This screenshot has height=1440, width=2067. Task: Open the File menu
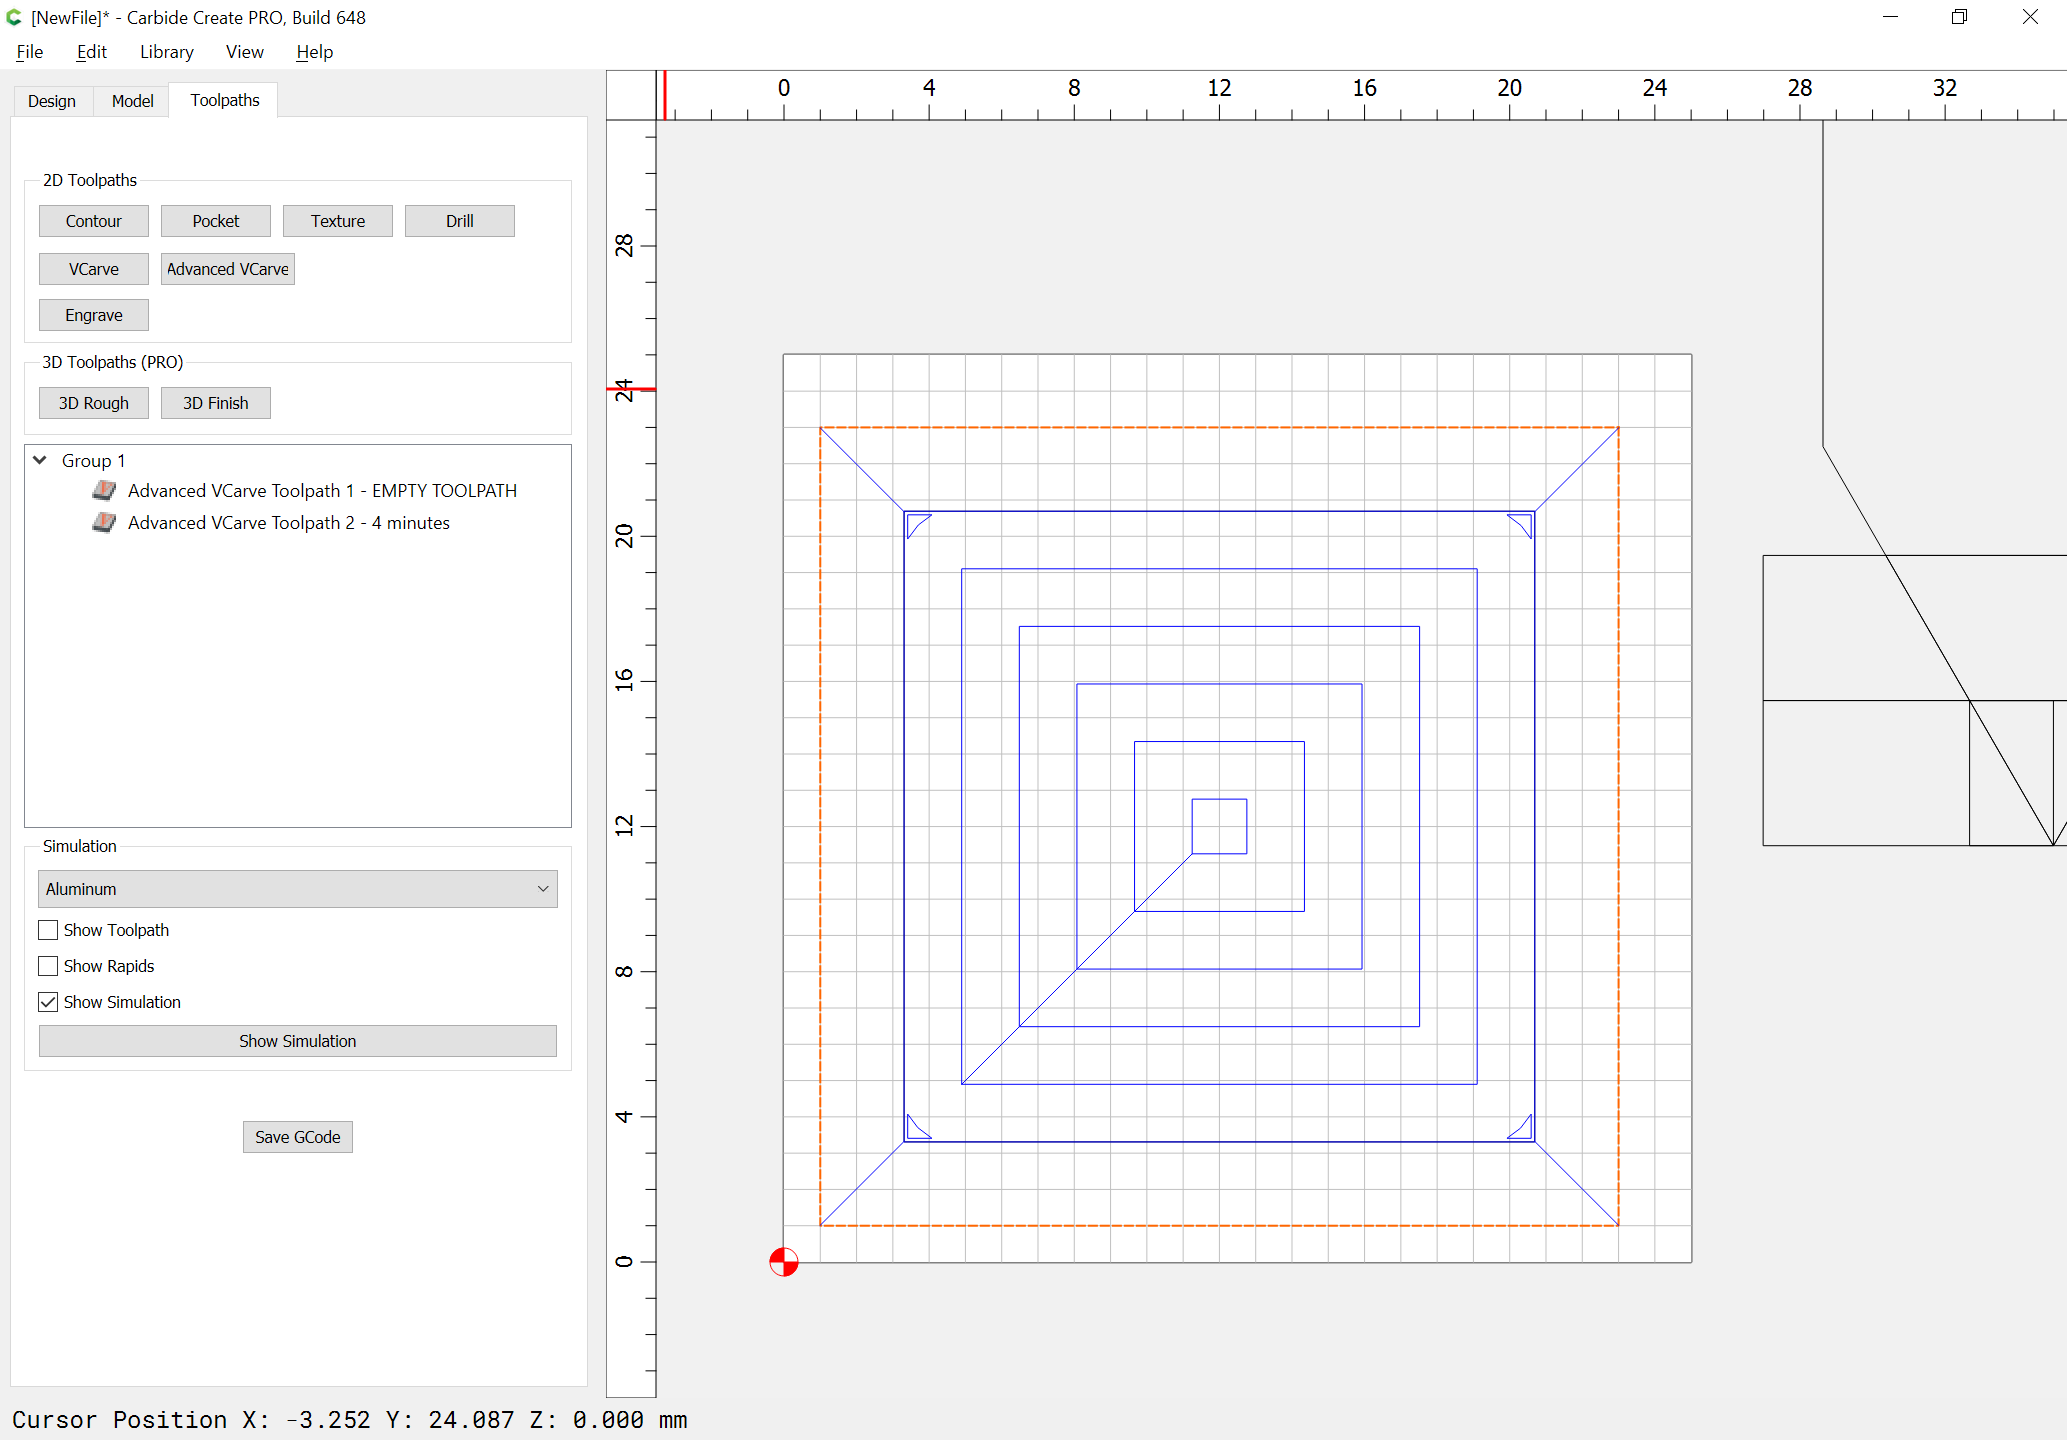click(30, 52)
